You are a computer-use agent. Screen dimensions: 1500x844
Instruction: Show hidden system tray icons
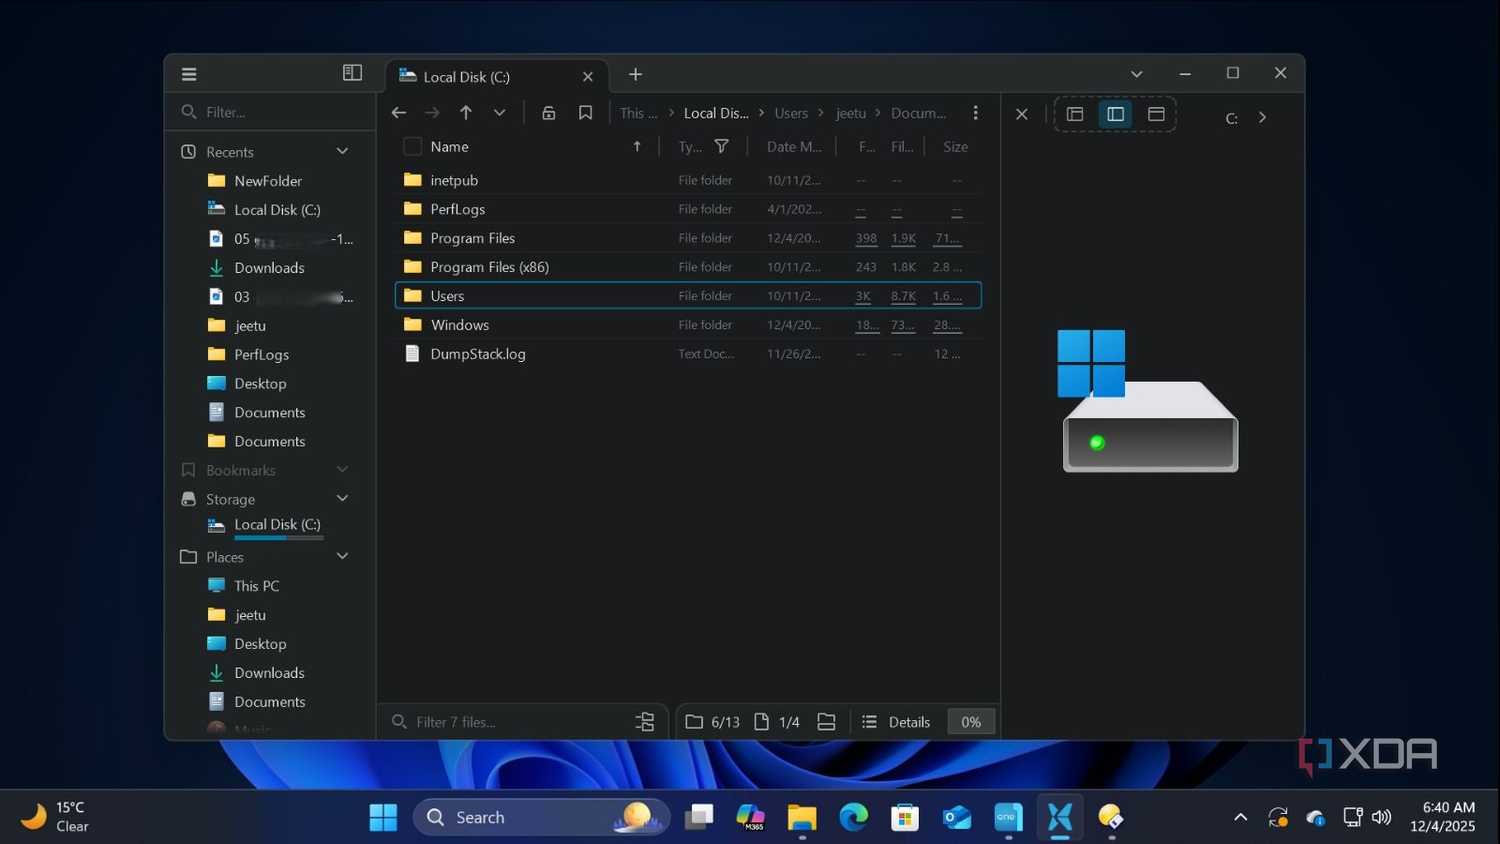click(1240, 817)
